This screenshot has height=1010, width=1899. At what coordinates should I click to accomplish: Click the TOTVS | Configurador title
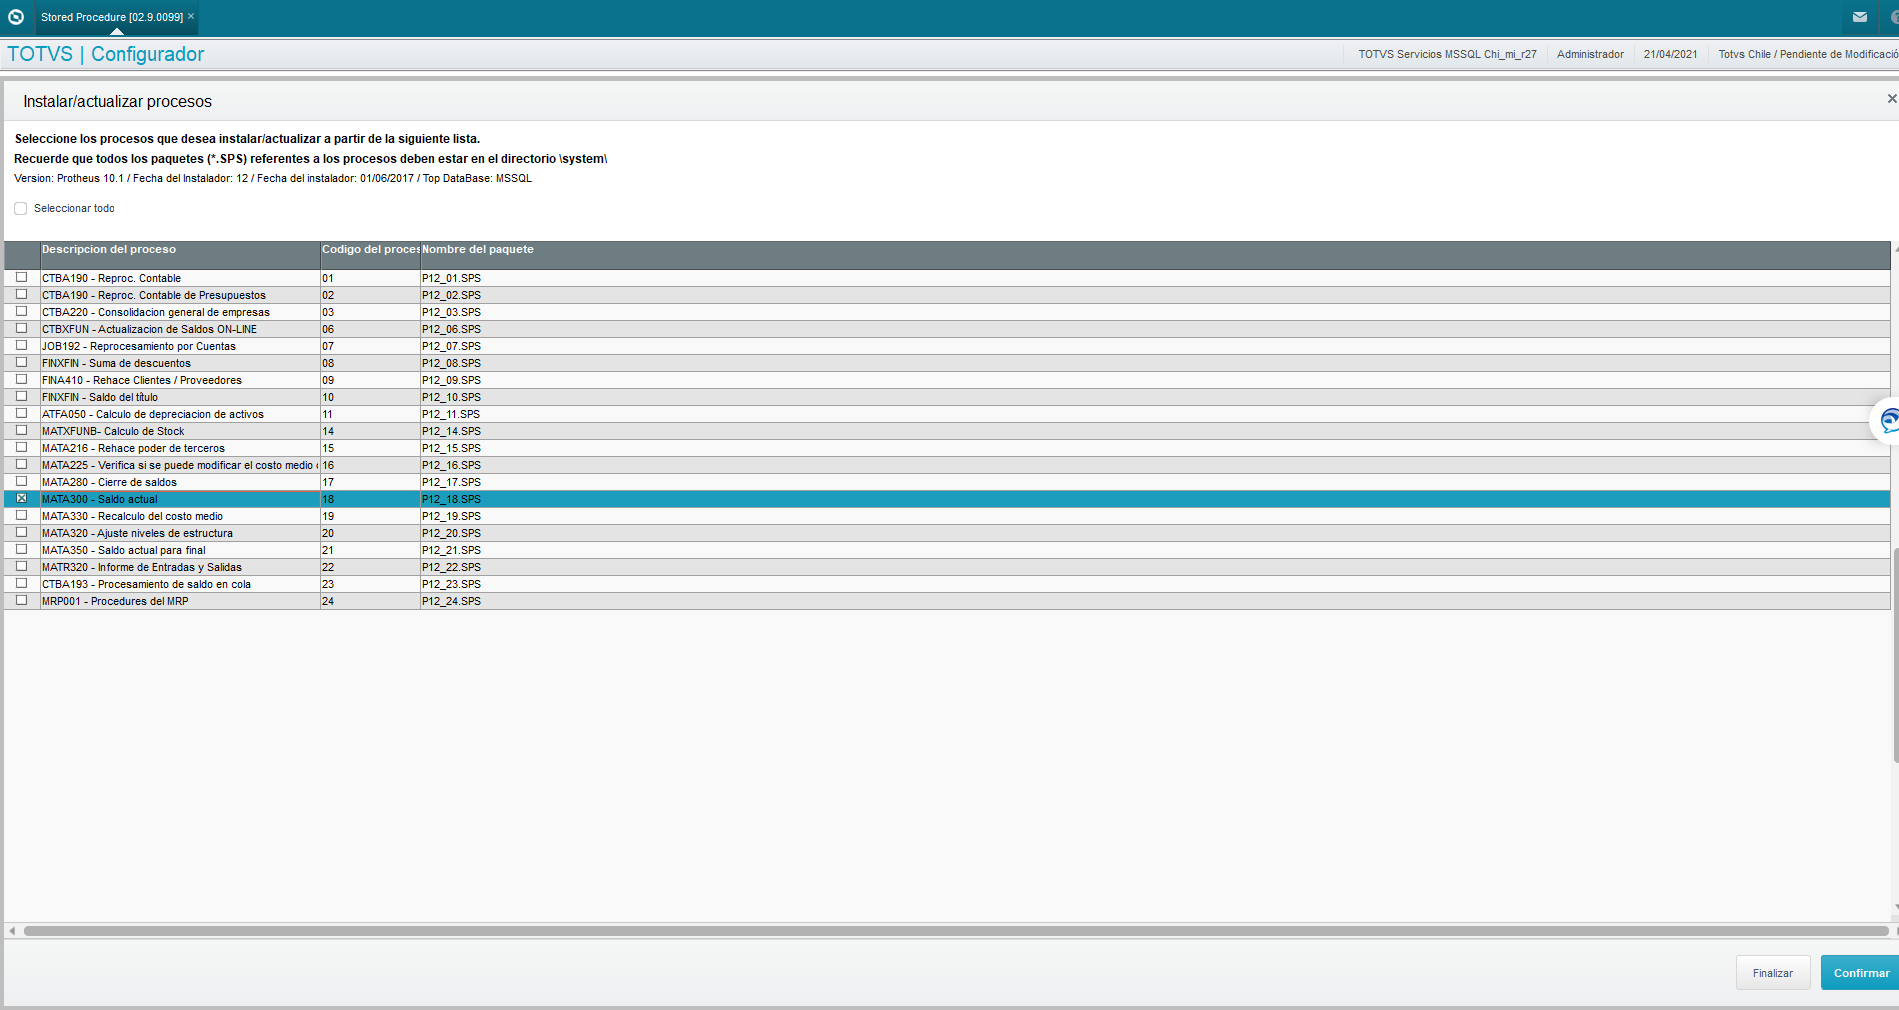click(106, 54)
